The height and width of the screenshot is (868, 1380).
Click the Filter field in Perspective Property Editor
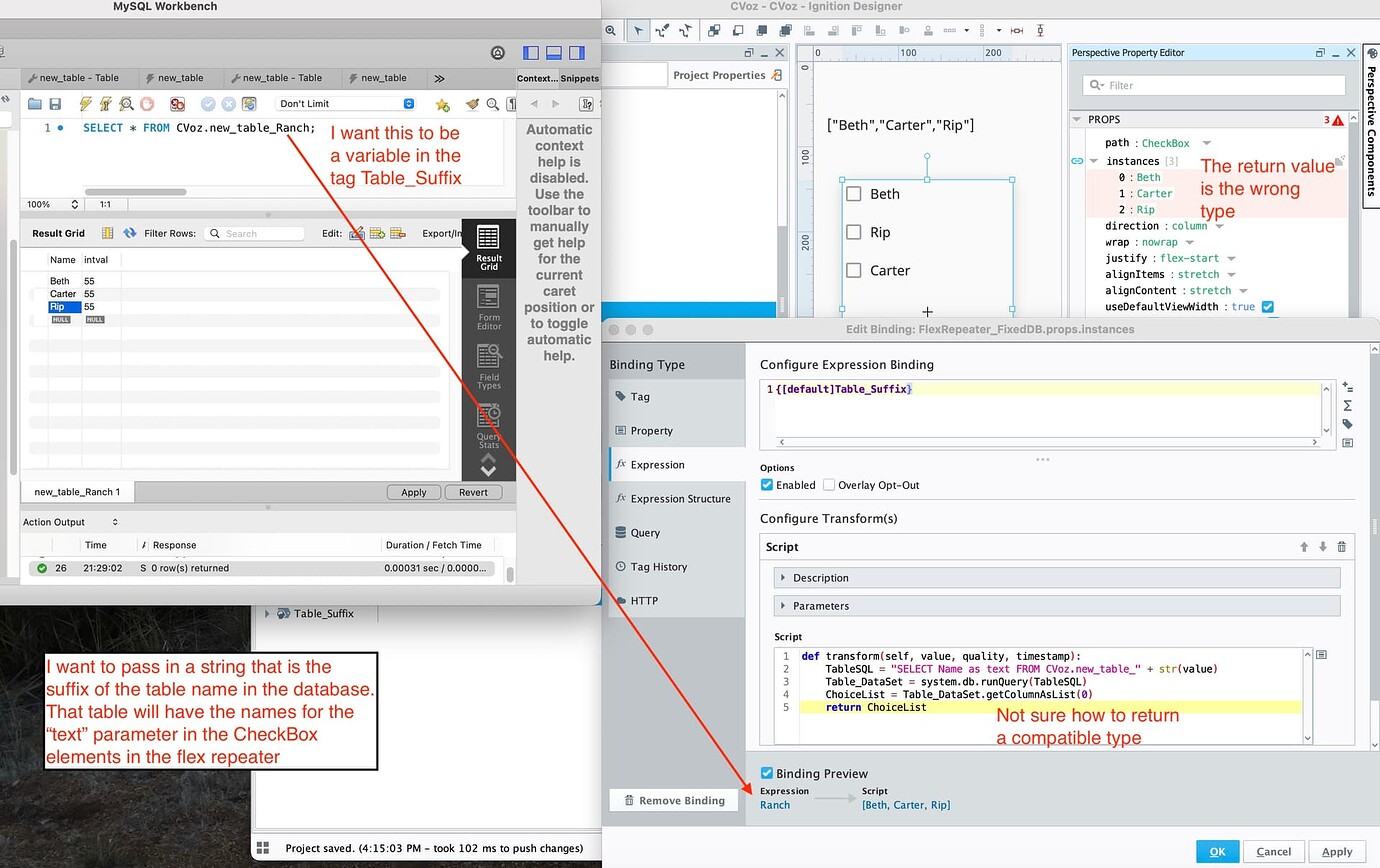(x=1210, y=86)
